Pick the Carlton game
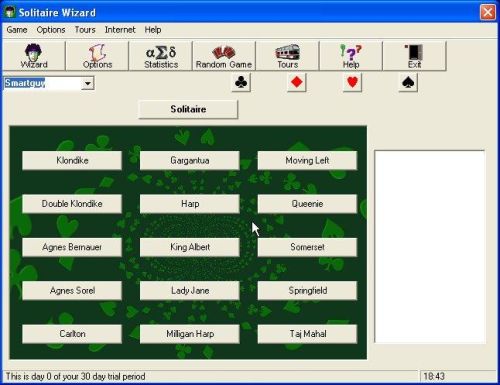 (x=72, y=334)
